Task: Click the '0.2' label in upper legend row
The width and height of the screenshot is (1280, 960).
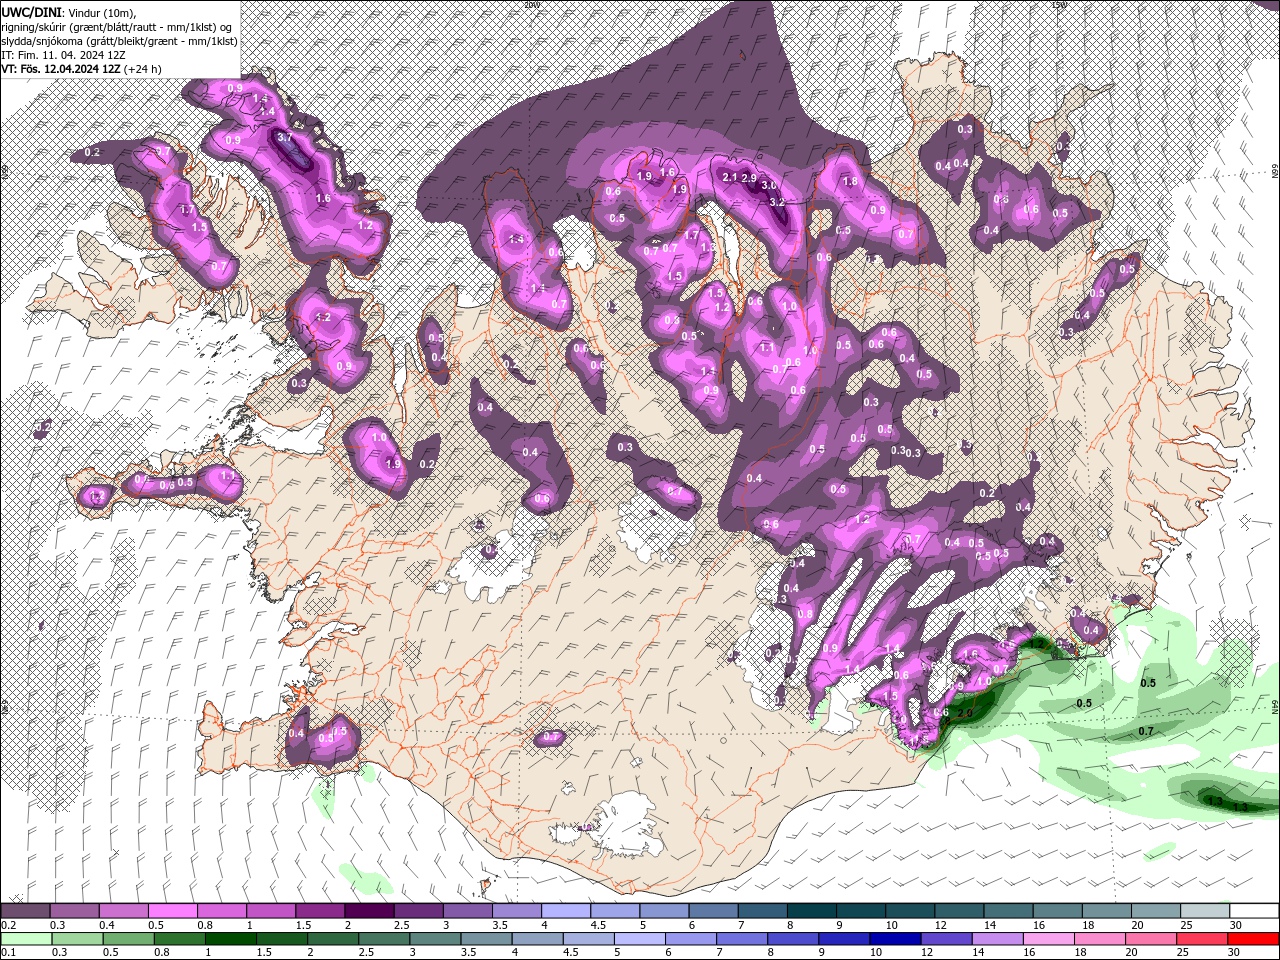Action: click(x=9, y=925)
